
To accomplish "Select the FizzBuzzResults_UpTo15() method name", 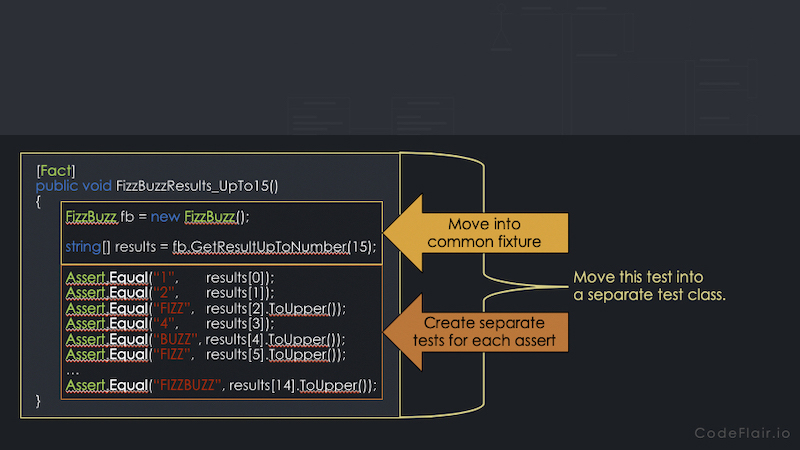I will click(197, 186).
